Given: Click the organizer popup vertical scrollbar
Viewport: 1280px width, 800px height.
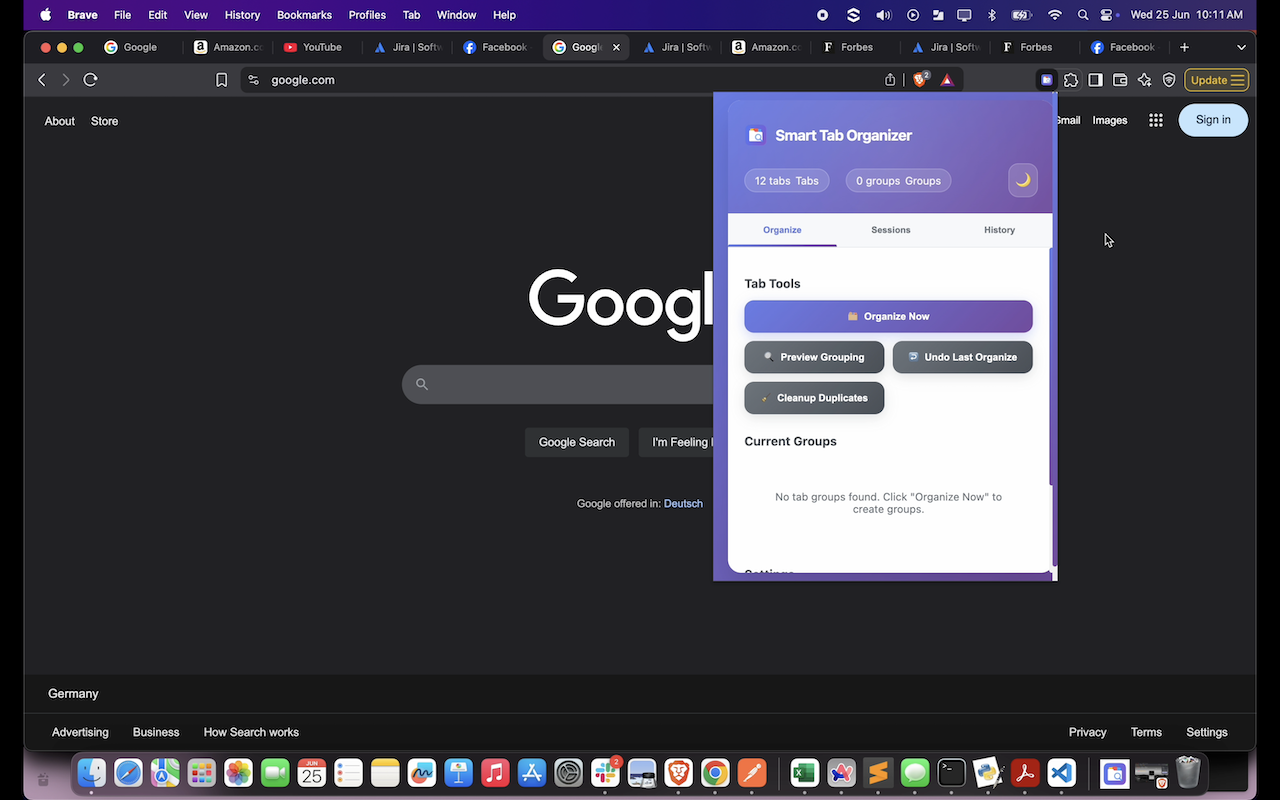Looking at the screenshot, I should click(1050, 366).
